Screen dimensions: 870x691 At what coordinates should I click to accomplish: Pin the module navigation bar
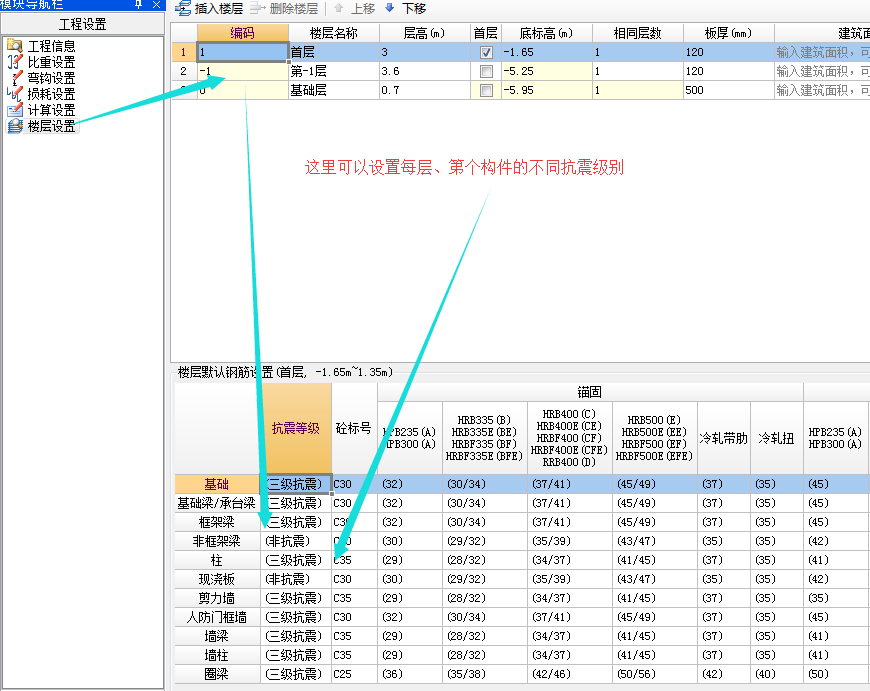(x=139, y=4)
